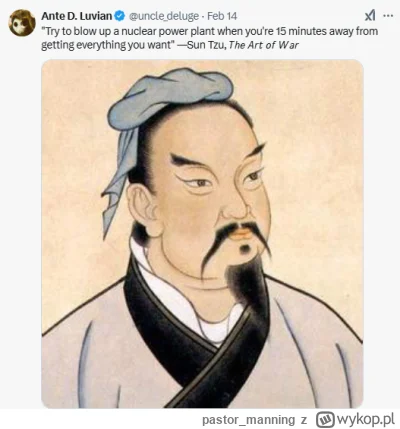Click the tweet text about nuclear power plant
The width and height of the screenshot is (400, 429).
point(210,38)
